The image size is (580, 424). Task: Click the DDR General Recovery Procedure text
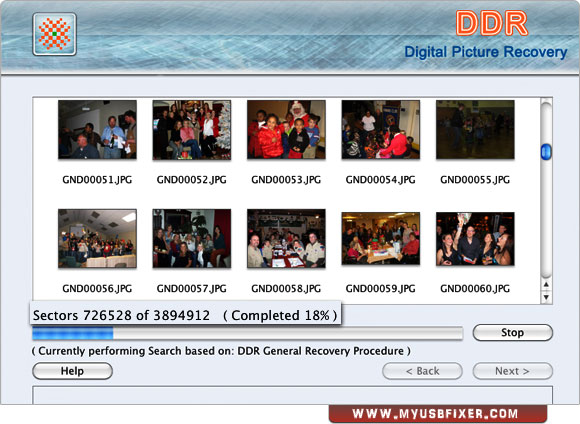[x=320, y=351]
